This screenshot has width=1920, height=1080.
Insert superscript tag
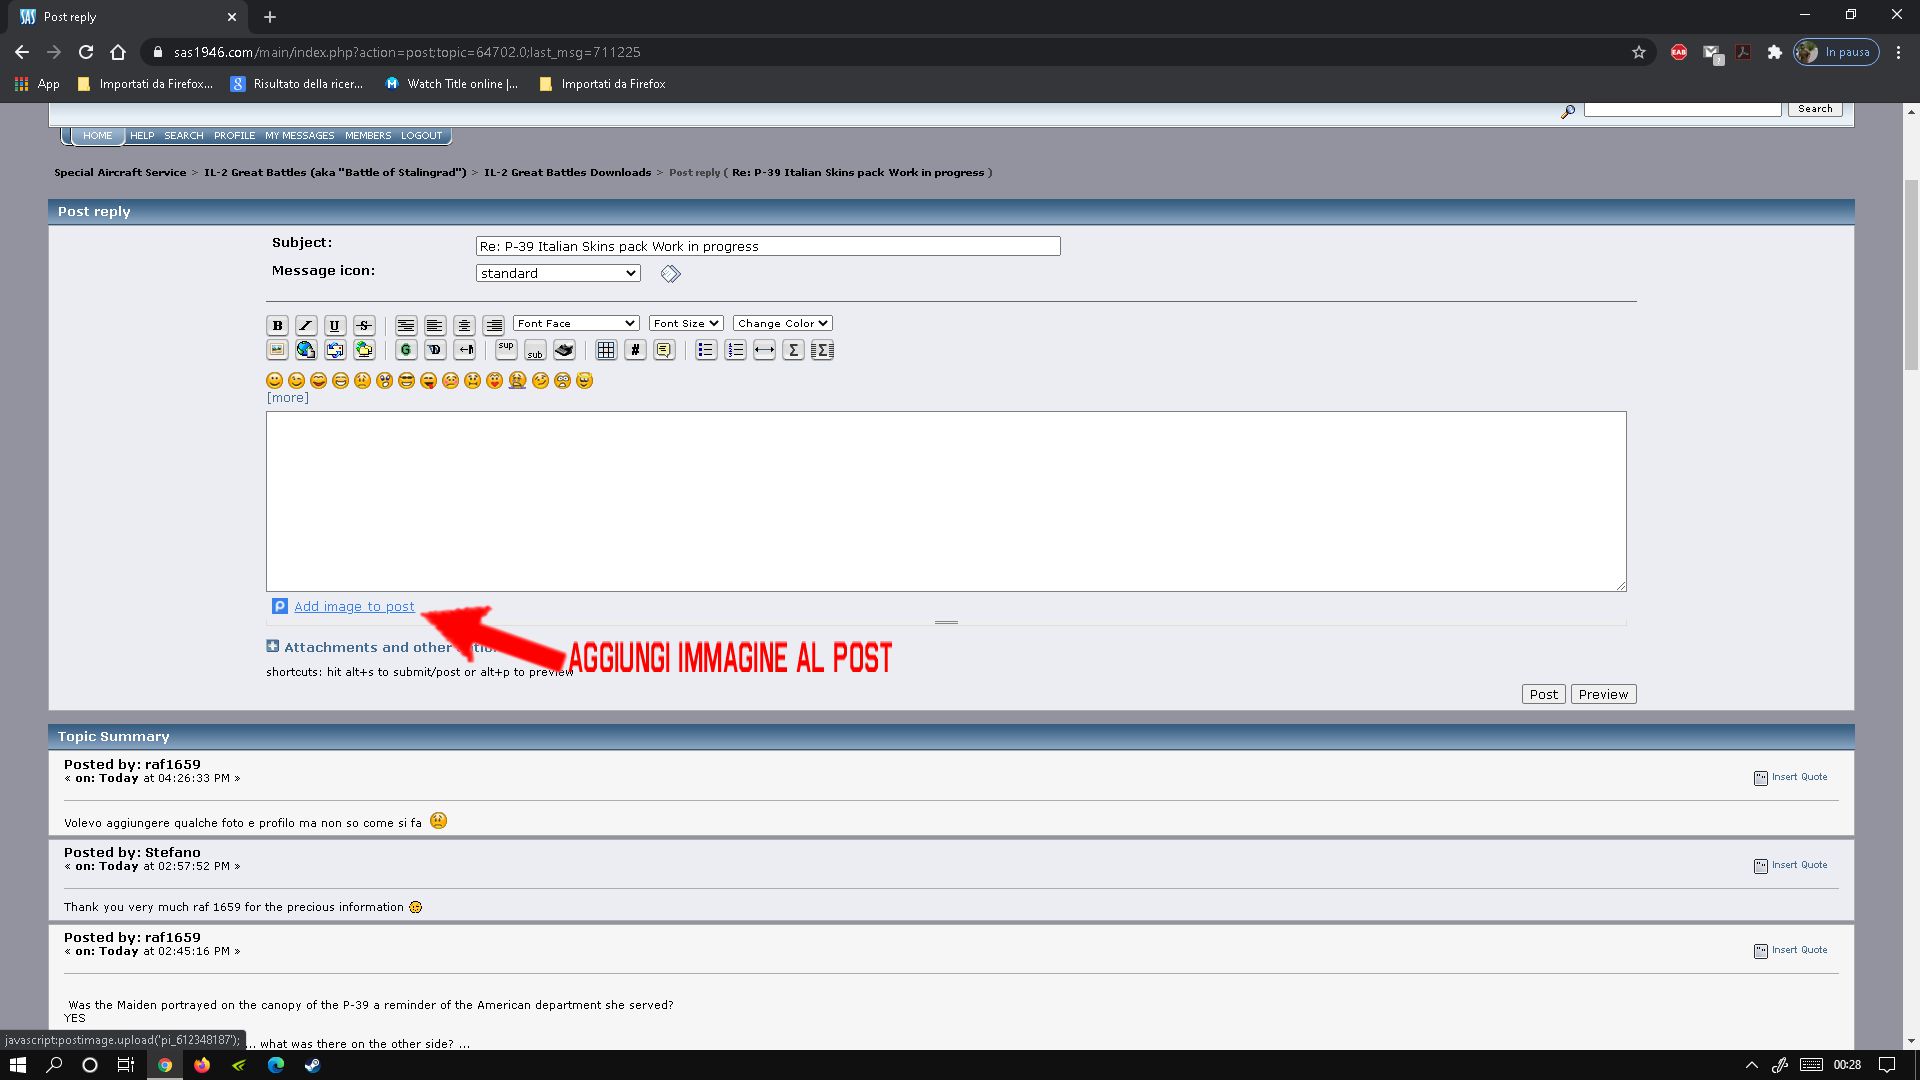[x=506, y=350]
